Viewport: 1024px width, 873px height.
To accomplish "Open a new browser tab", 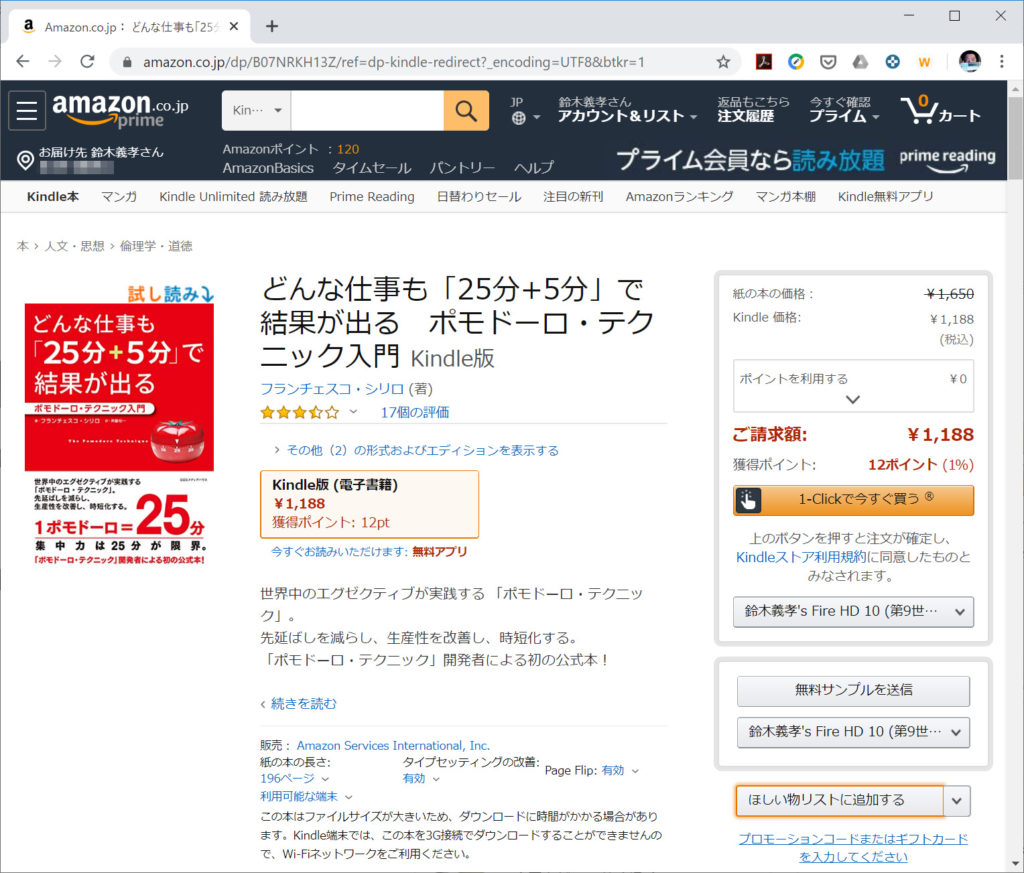I will pyautogui.click(x=272, y=26).
